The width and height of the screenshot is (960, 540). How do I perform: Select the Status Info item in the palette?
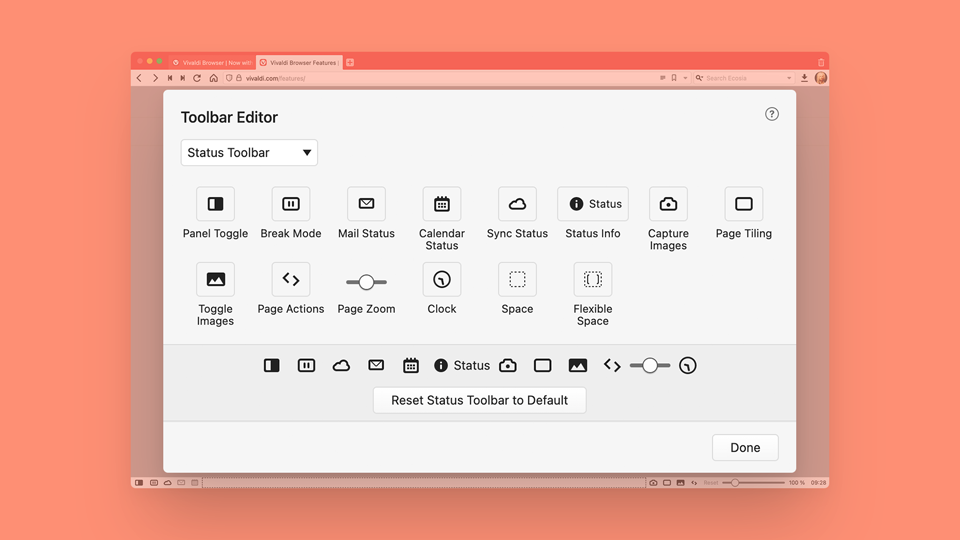click(x=593, y=204)
